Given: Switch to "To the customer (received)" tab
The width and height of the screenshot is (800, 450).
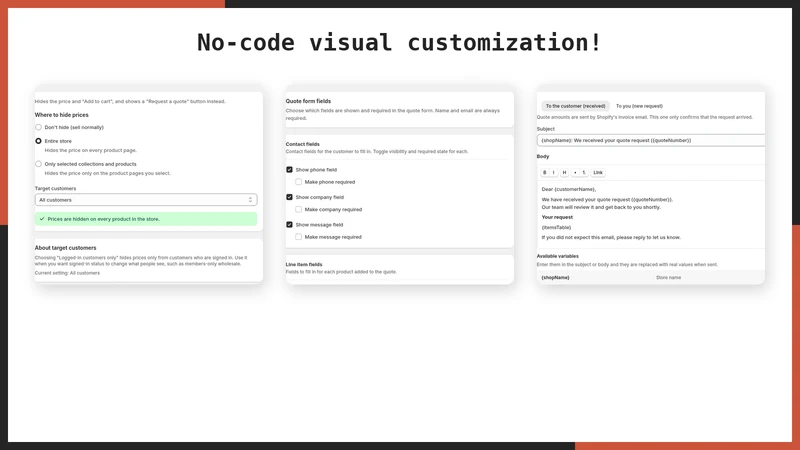Looking at the screenshot, I should [575, 106].
